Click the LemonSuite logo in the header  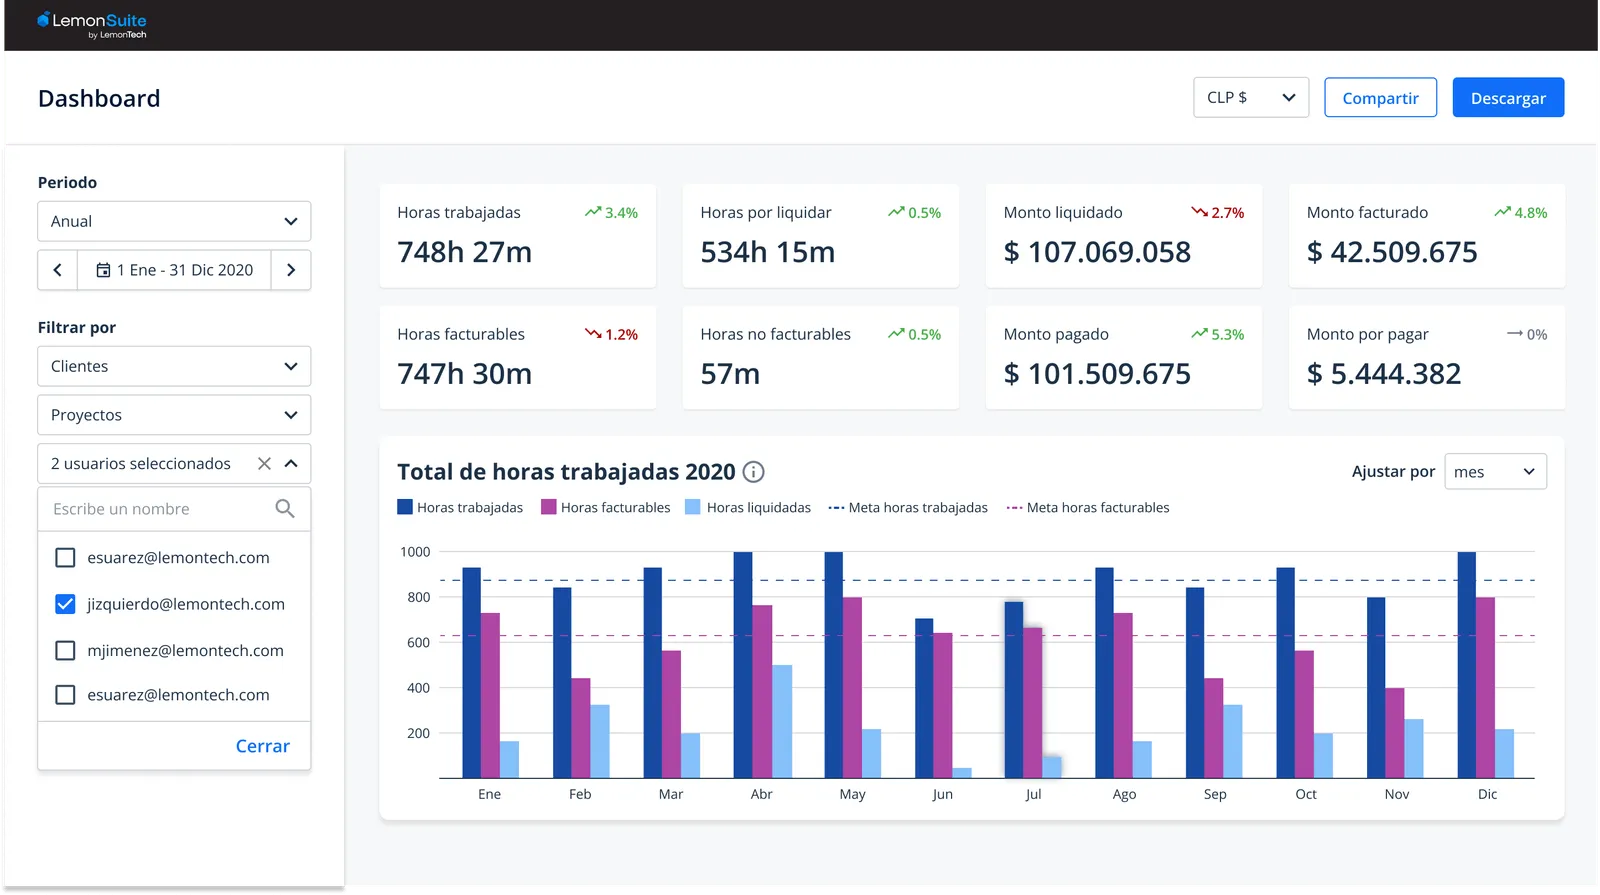coord(92,25)
